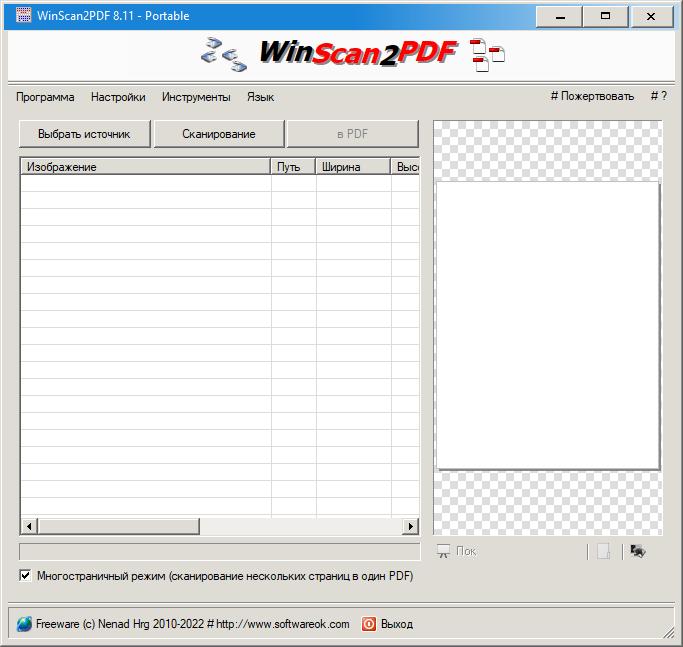Screen dimensions: 683x647
Task: Click the Пок label under preview
Action: click(x=466, y=551)
